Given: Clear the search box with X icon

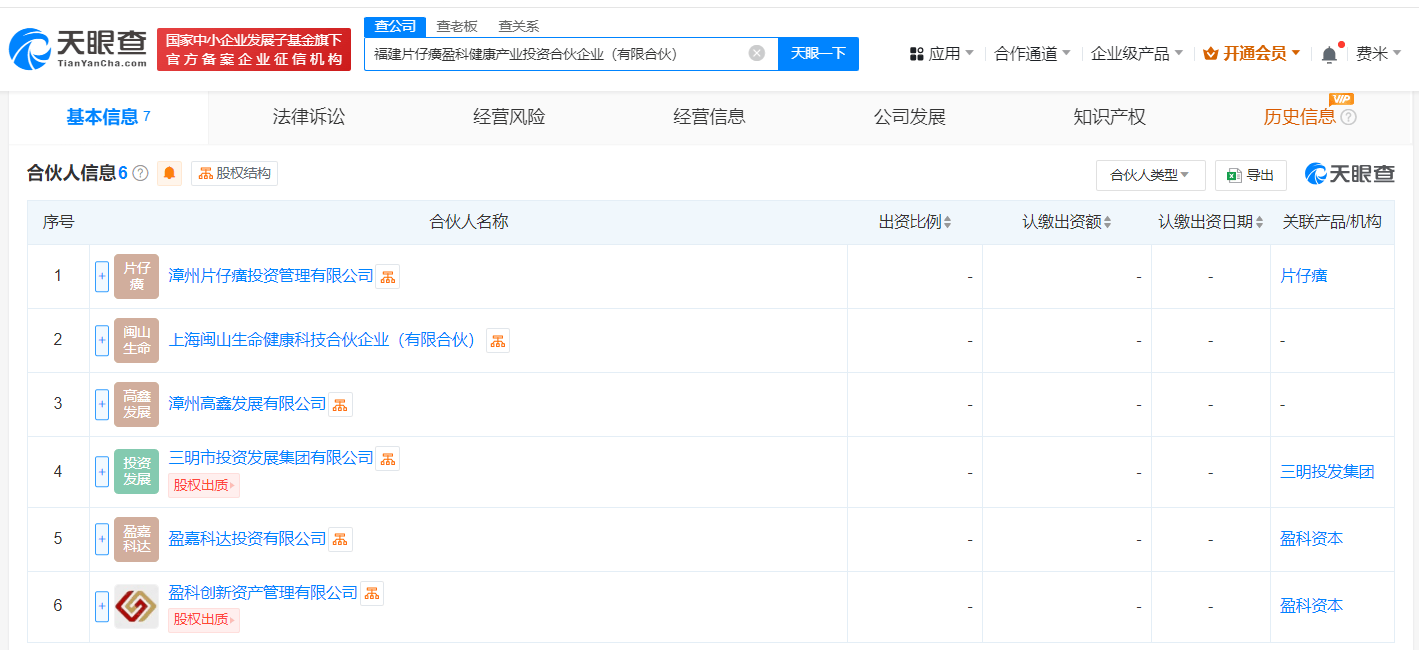Looking at the screenshot, I should click(757, 53).
